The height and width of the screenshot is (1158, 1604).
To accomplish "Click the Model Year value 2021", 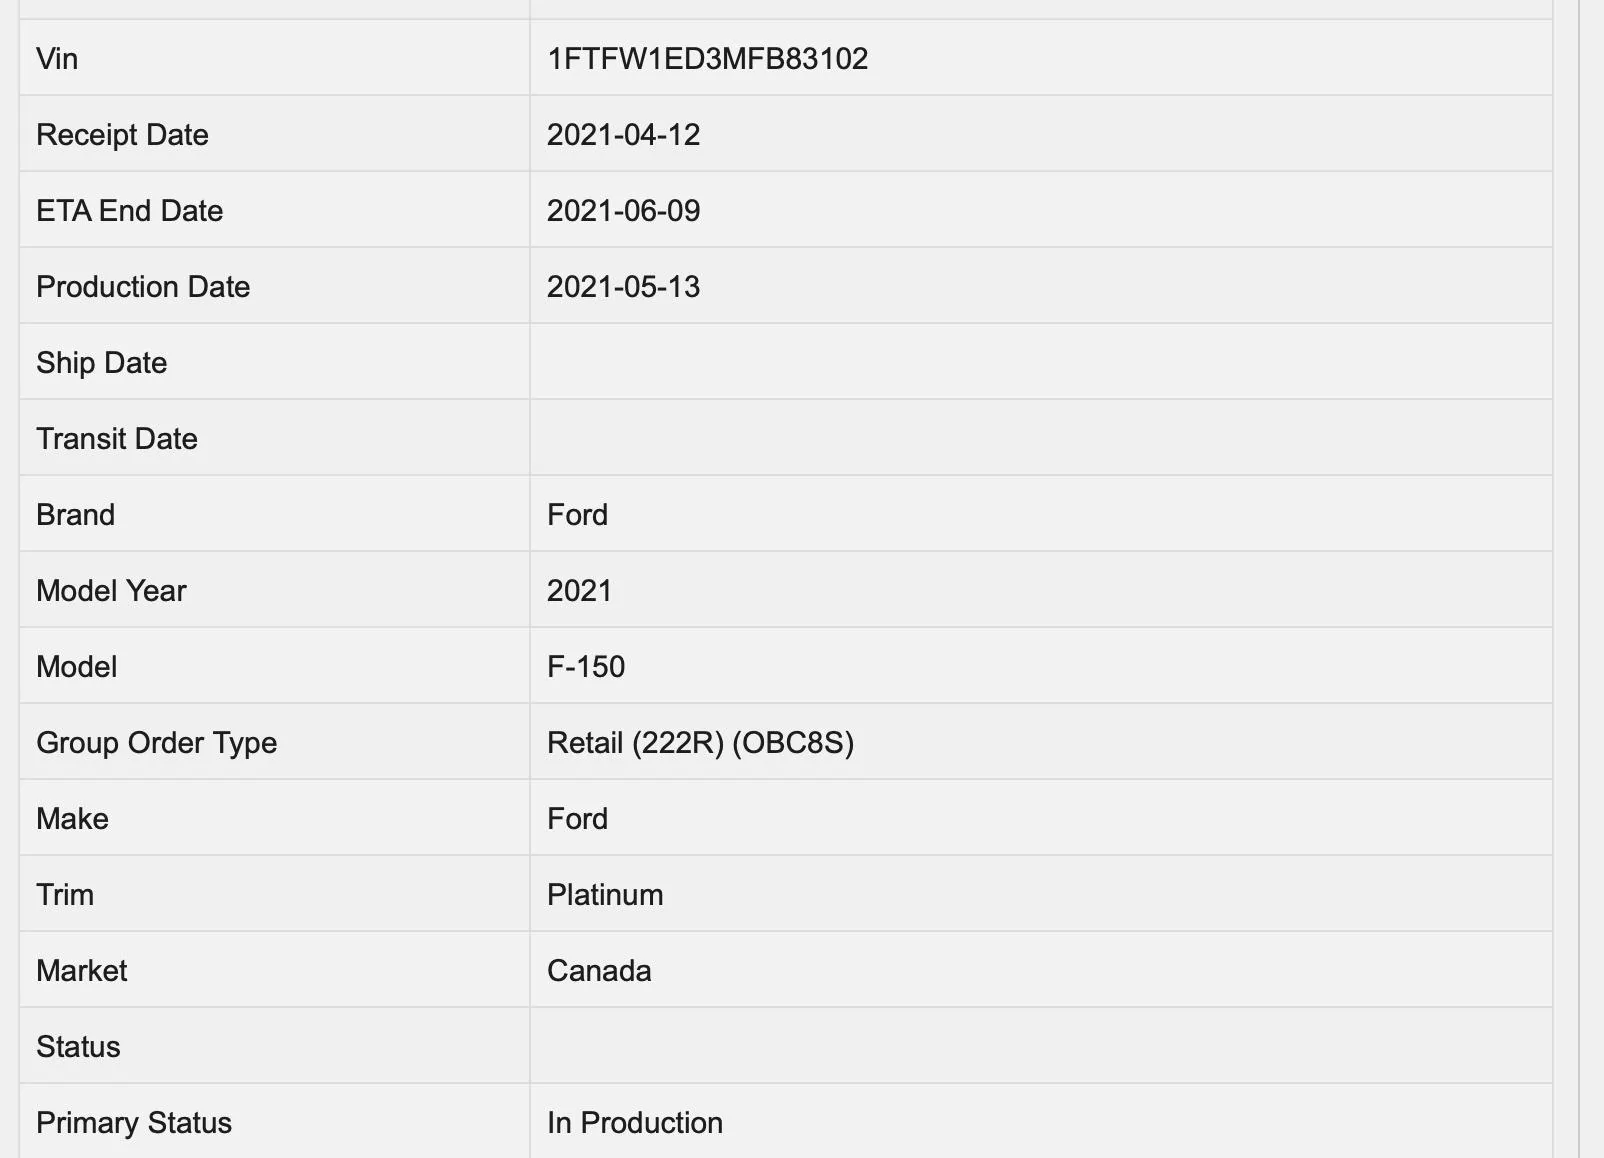I will (579, 591).
